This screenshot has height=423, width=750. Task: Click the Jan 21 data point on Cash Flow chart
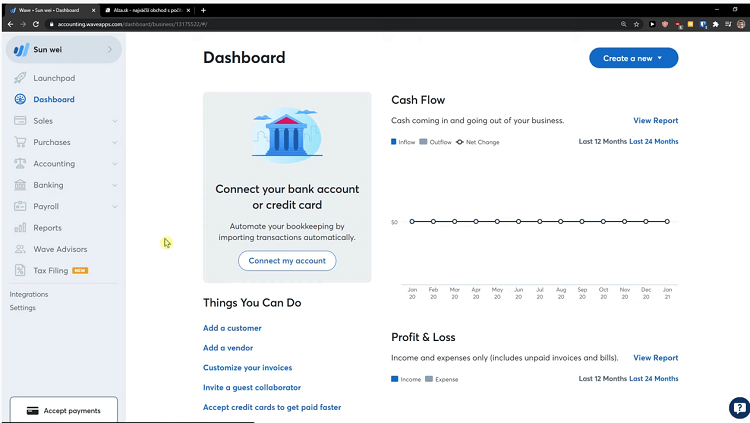click(x=667, y=222)
